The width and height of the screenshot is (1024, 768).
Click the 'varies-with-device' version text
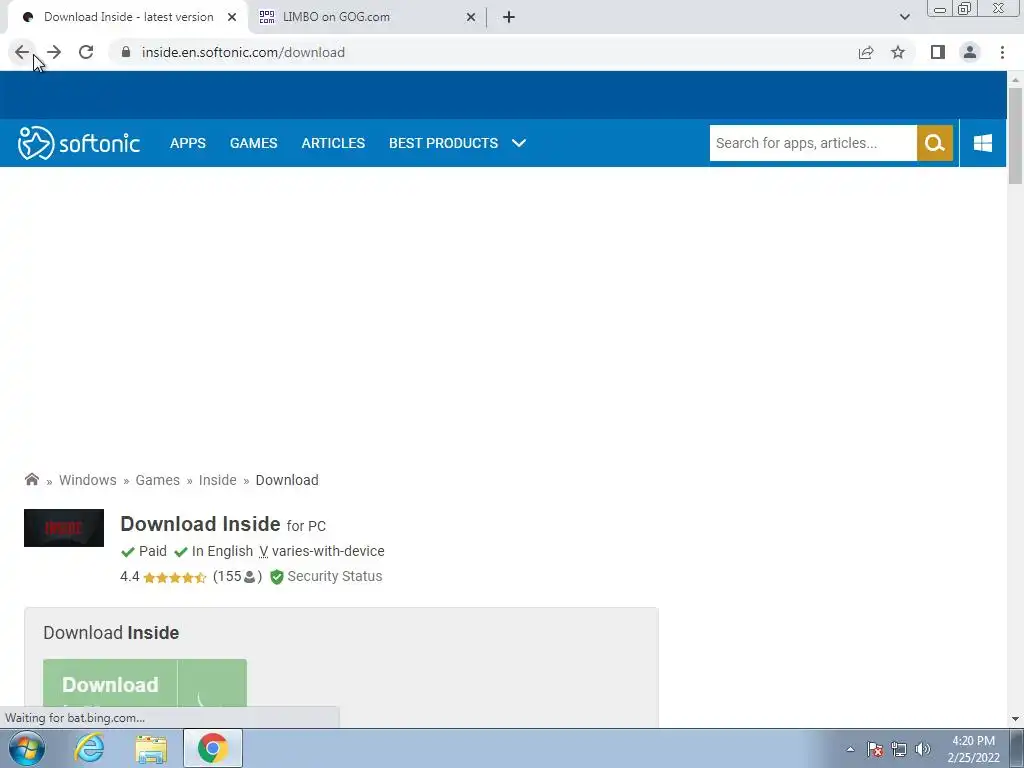coord(328,551)
